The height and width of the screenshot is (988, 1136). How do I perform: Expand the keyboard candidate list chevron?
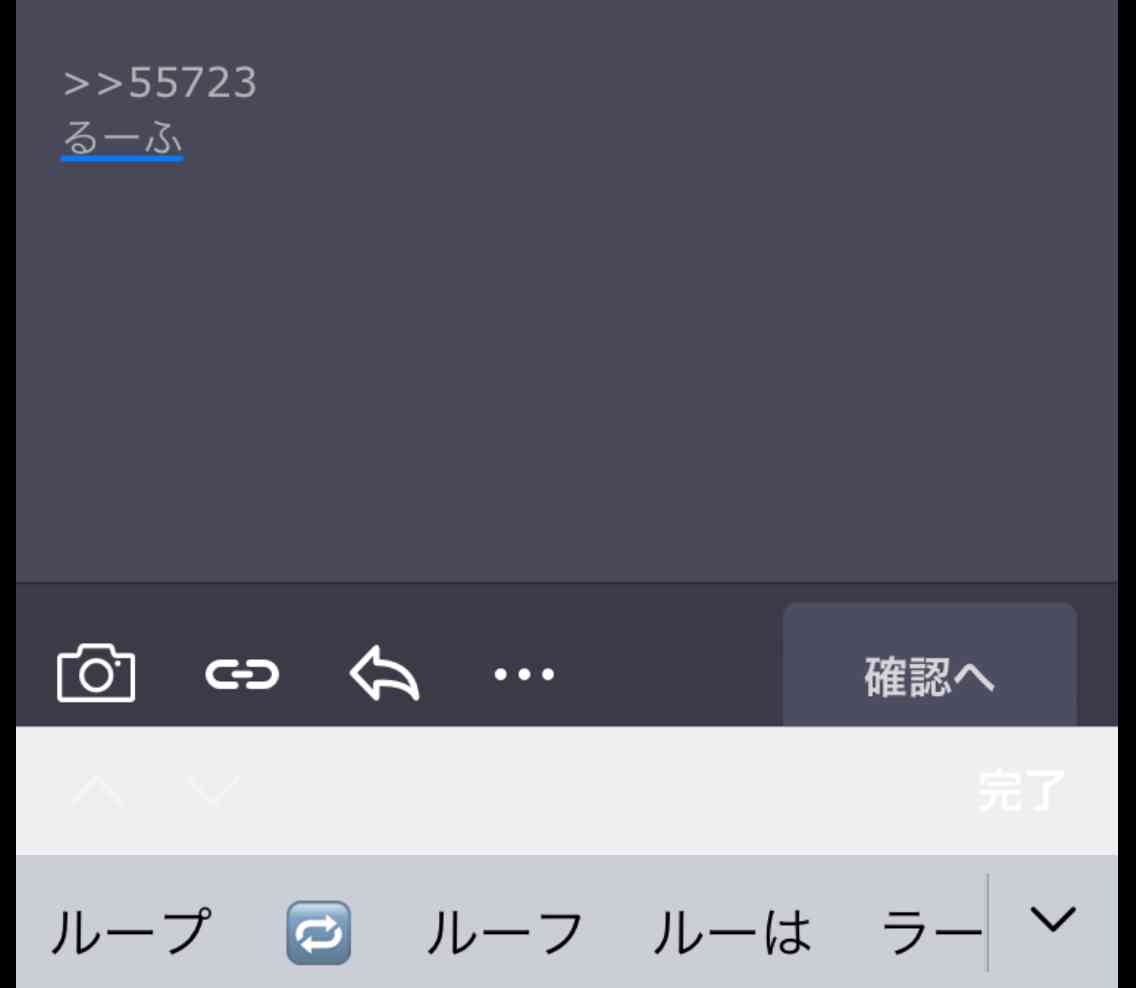point(1053,920)
